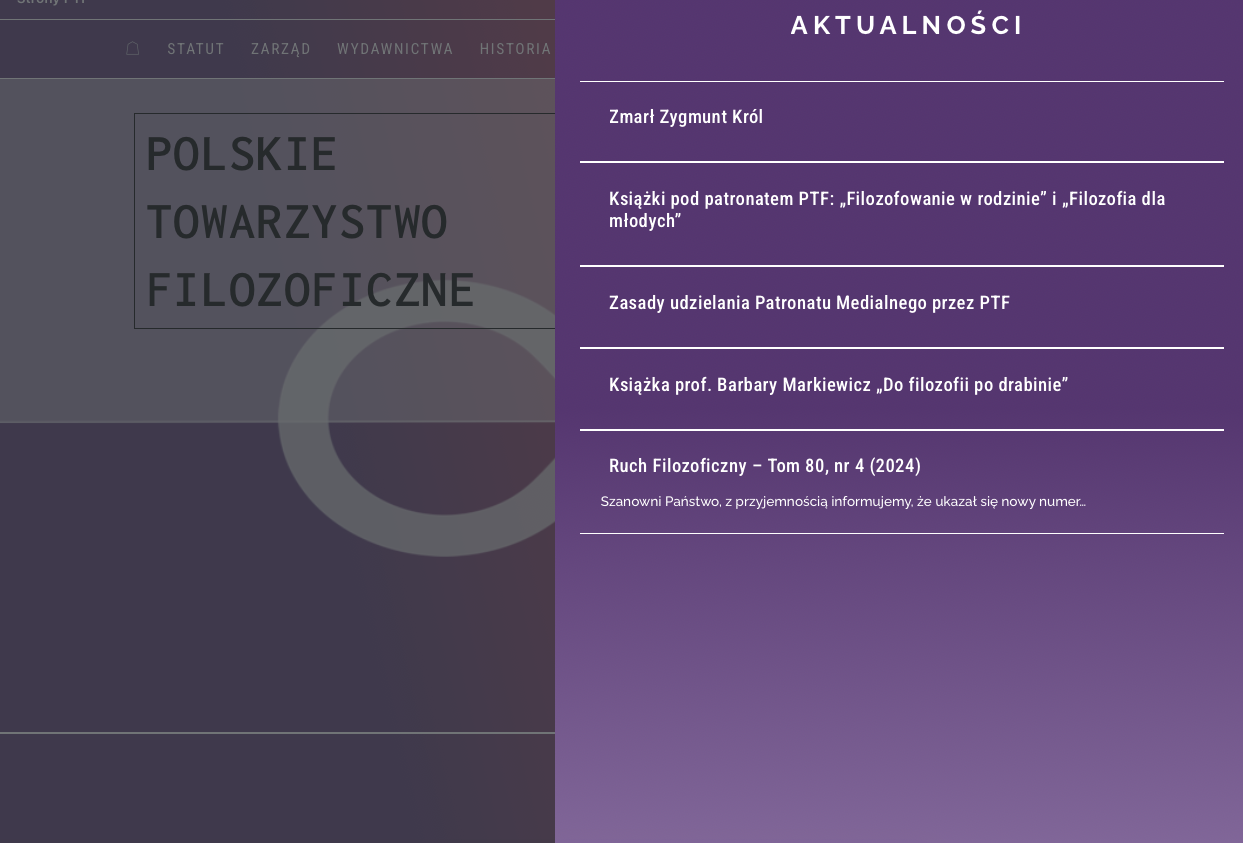The width and height of the screenshot is (1243, 843).
Task: Open Książka prof. Barbary Markiewicz news entry
Action: pos(838,385)
